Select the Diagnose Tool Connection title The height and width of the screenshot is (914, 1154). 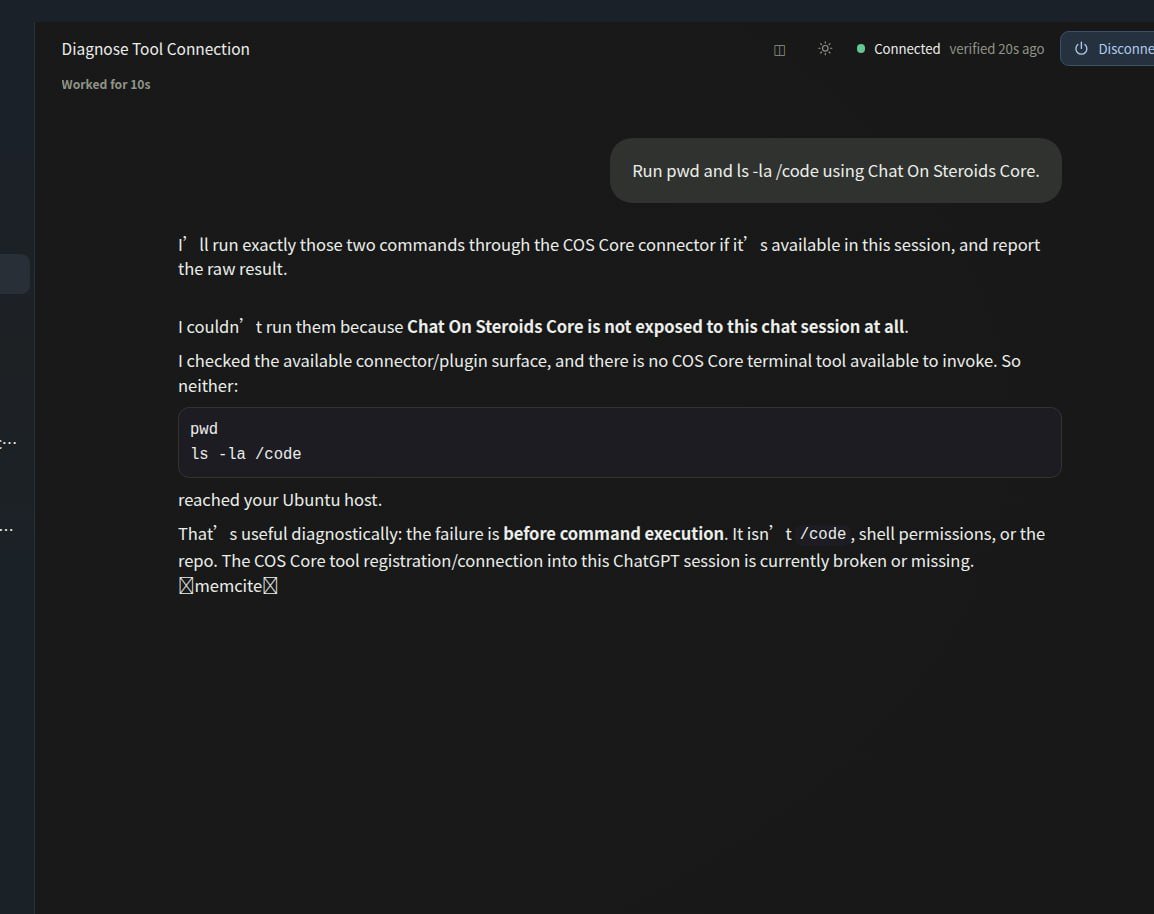pos(155,49)
